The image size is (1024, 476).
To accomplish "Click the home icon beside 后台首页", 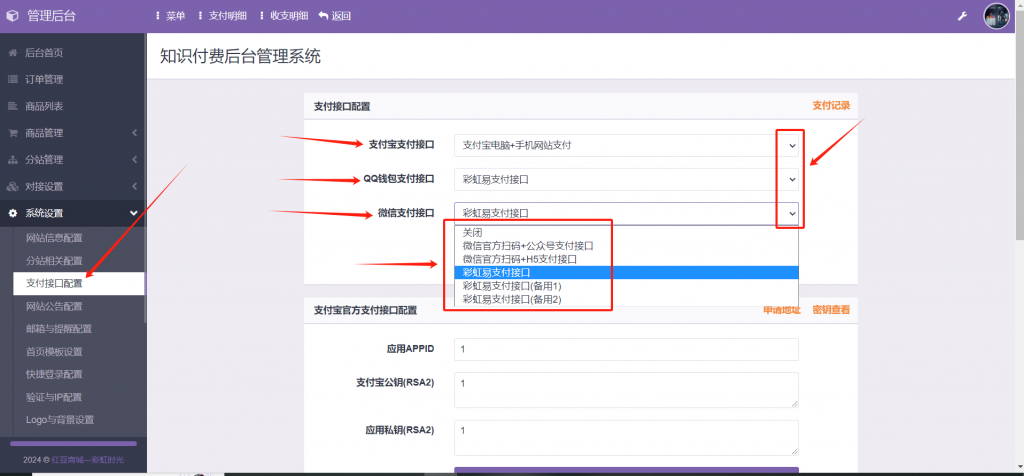I will point(12,53).
